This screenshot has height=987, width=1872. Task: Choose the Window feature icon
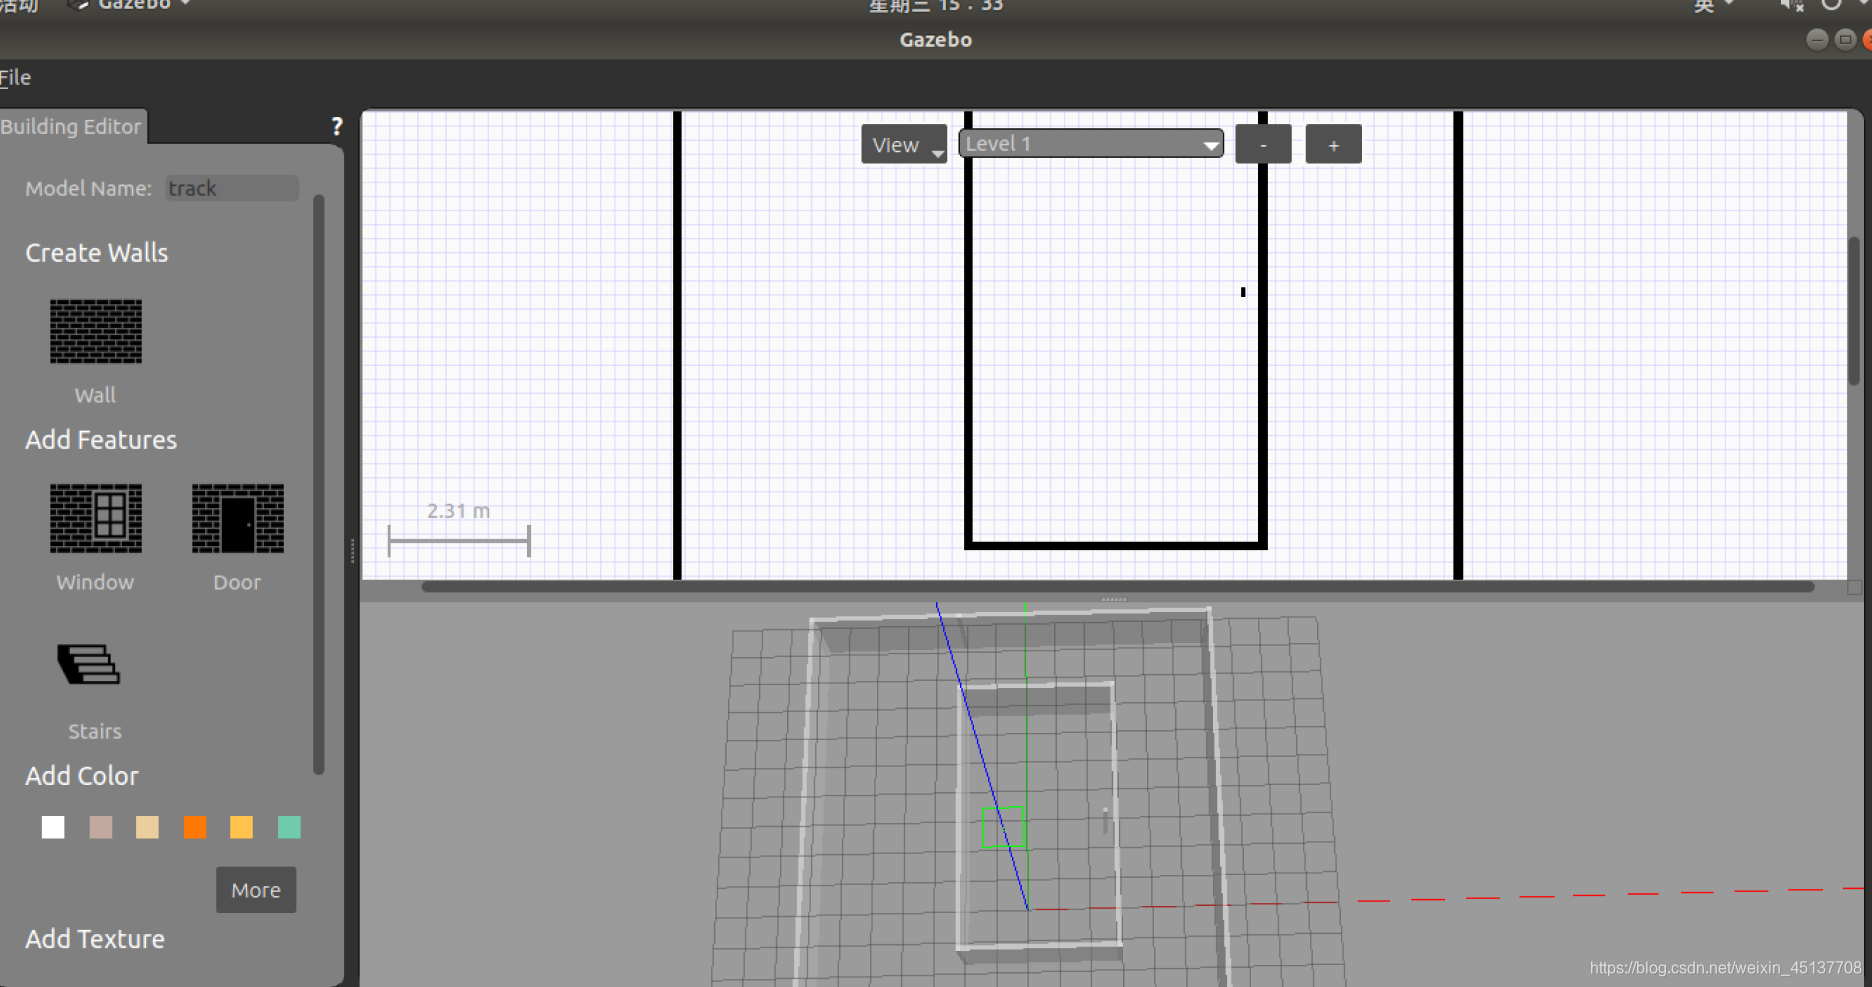point(96,518)
